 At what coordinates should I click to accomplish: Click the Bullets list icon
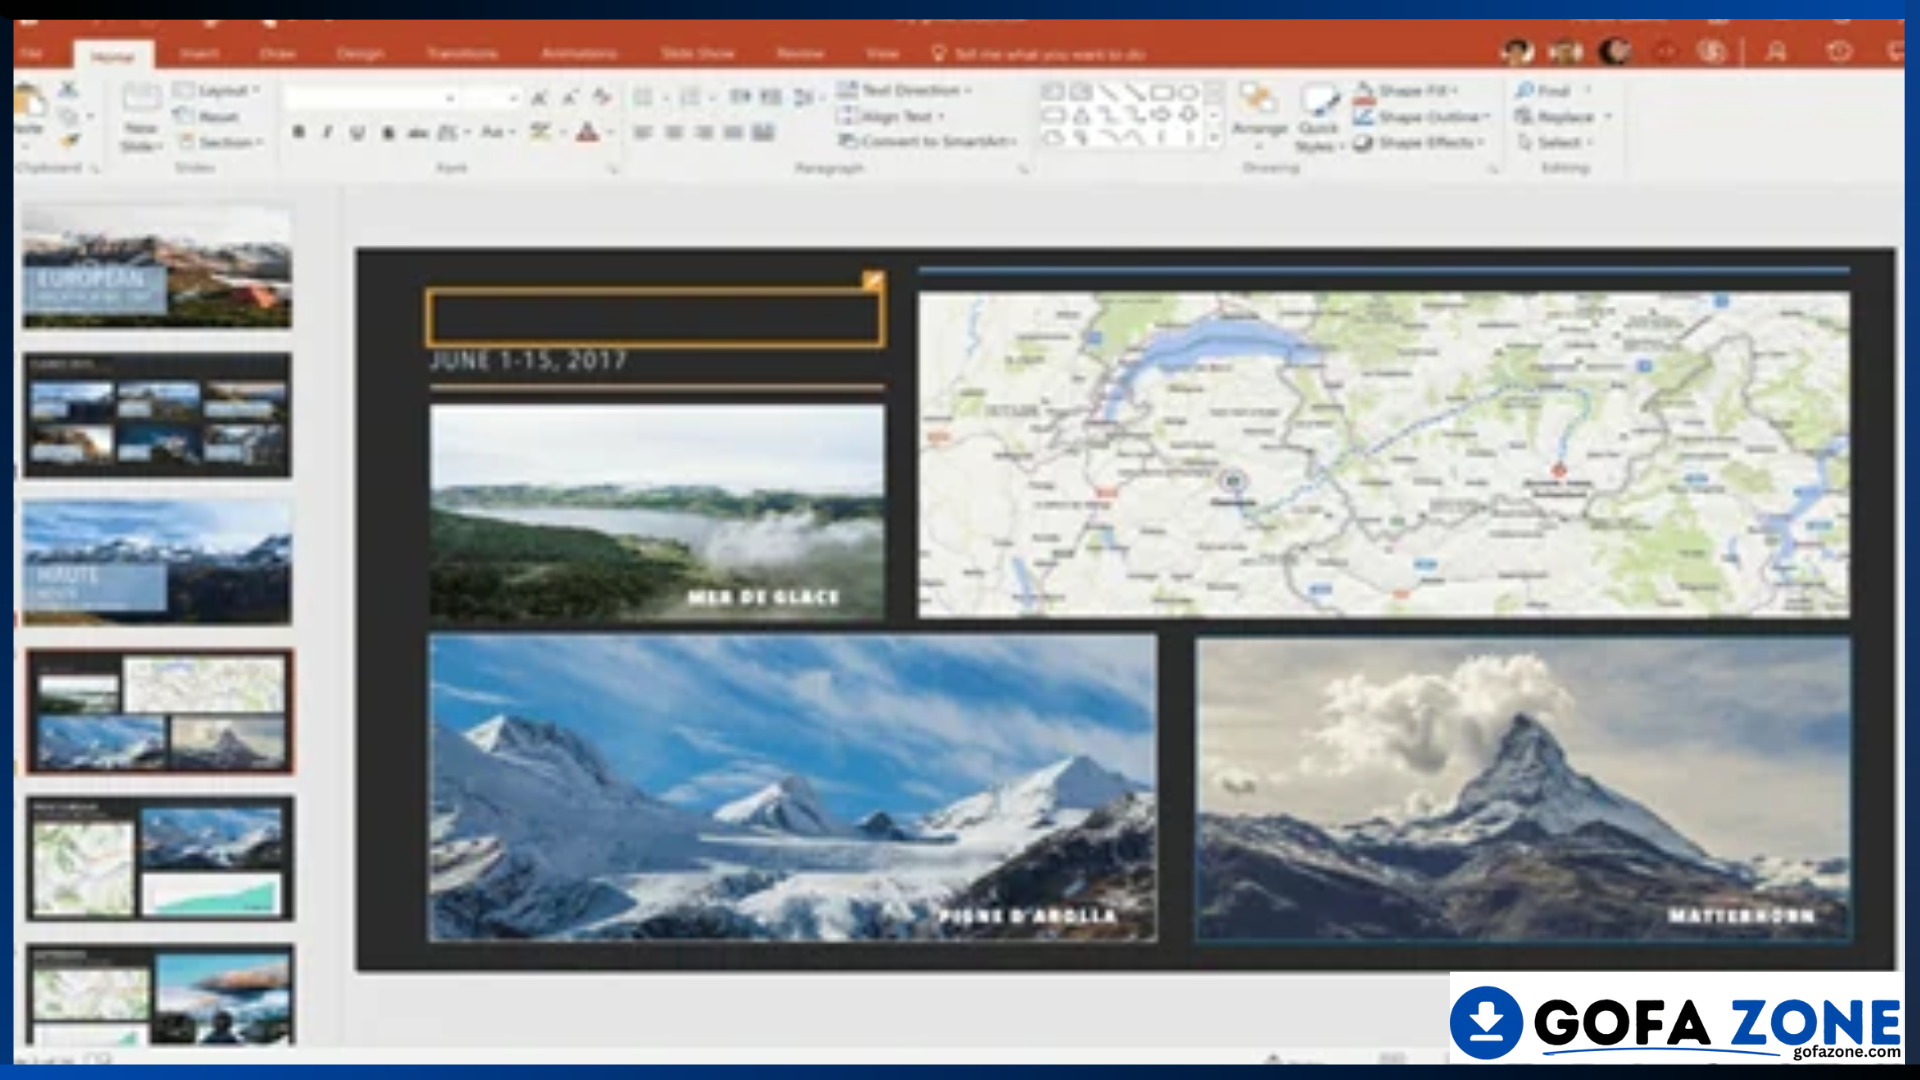click(x=643, y=97)
